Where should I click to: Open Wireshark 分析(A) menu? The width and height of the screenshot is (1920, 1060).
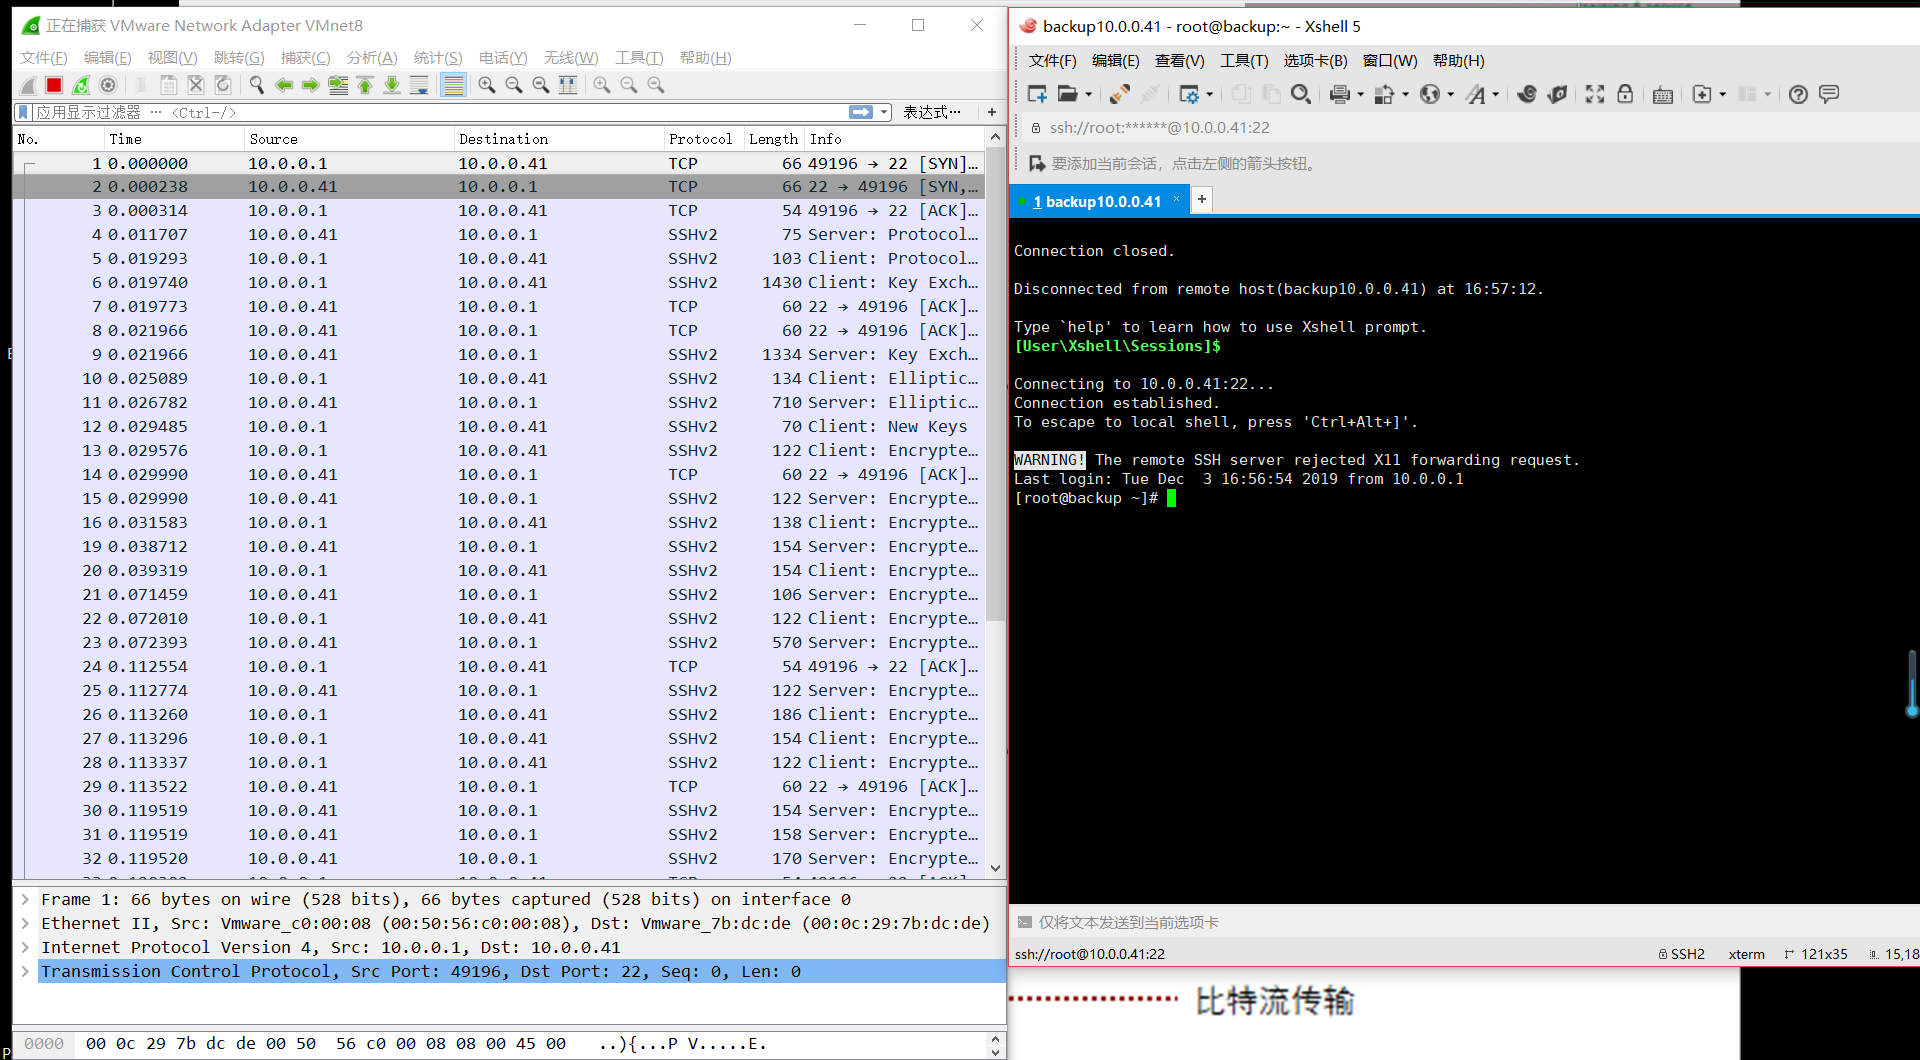372,58
